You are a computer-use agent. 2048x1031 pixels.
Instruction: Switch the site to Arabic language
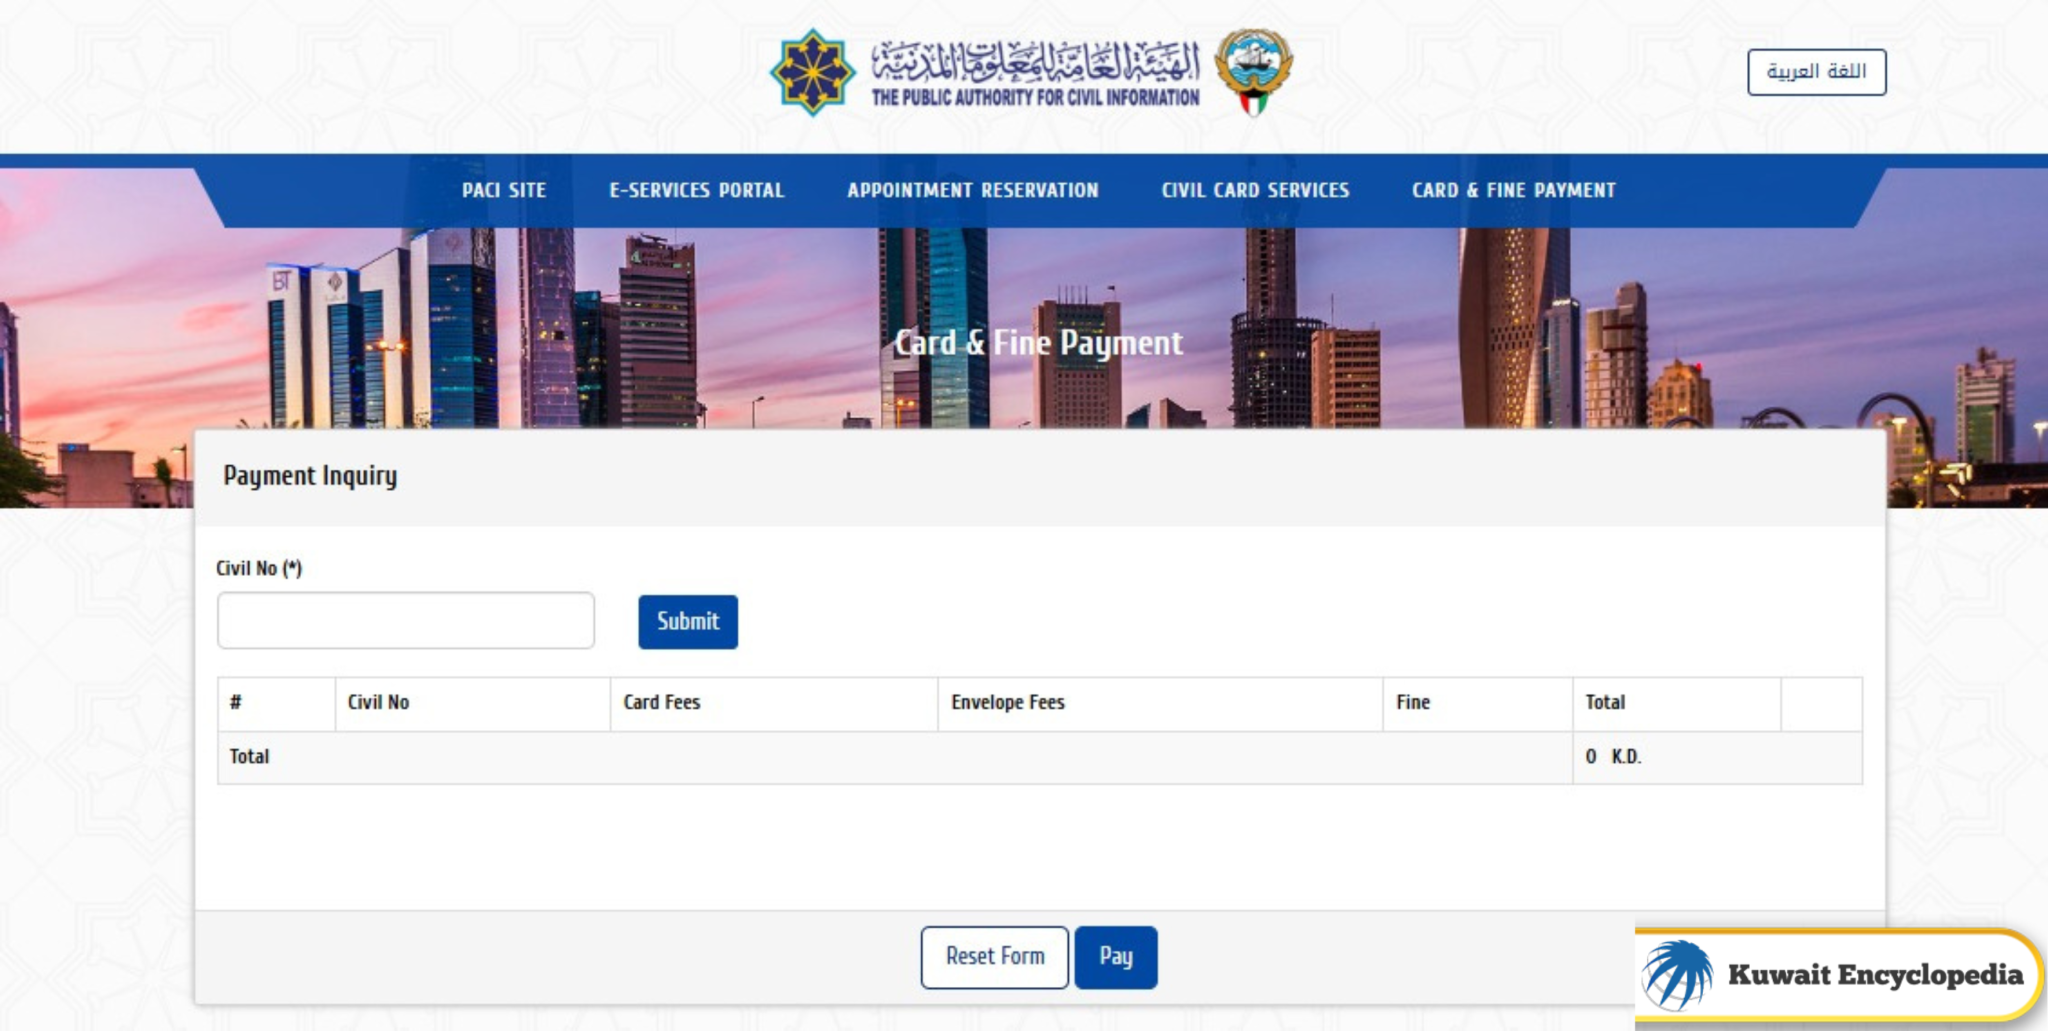pyautogui.click(x=1816, y=72)
